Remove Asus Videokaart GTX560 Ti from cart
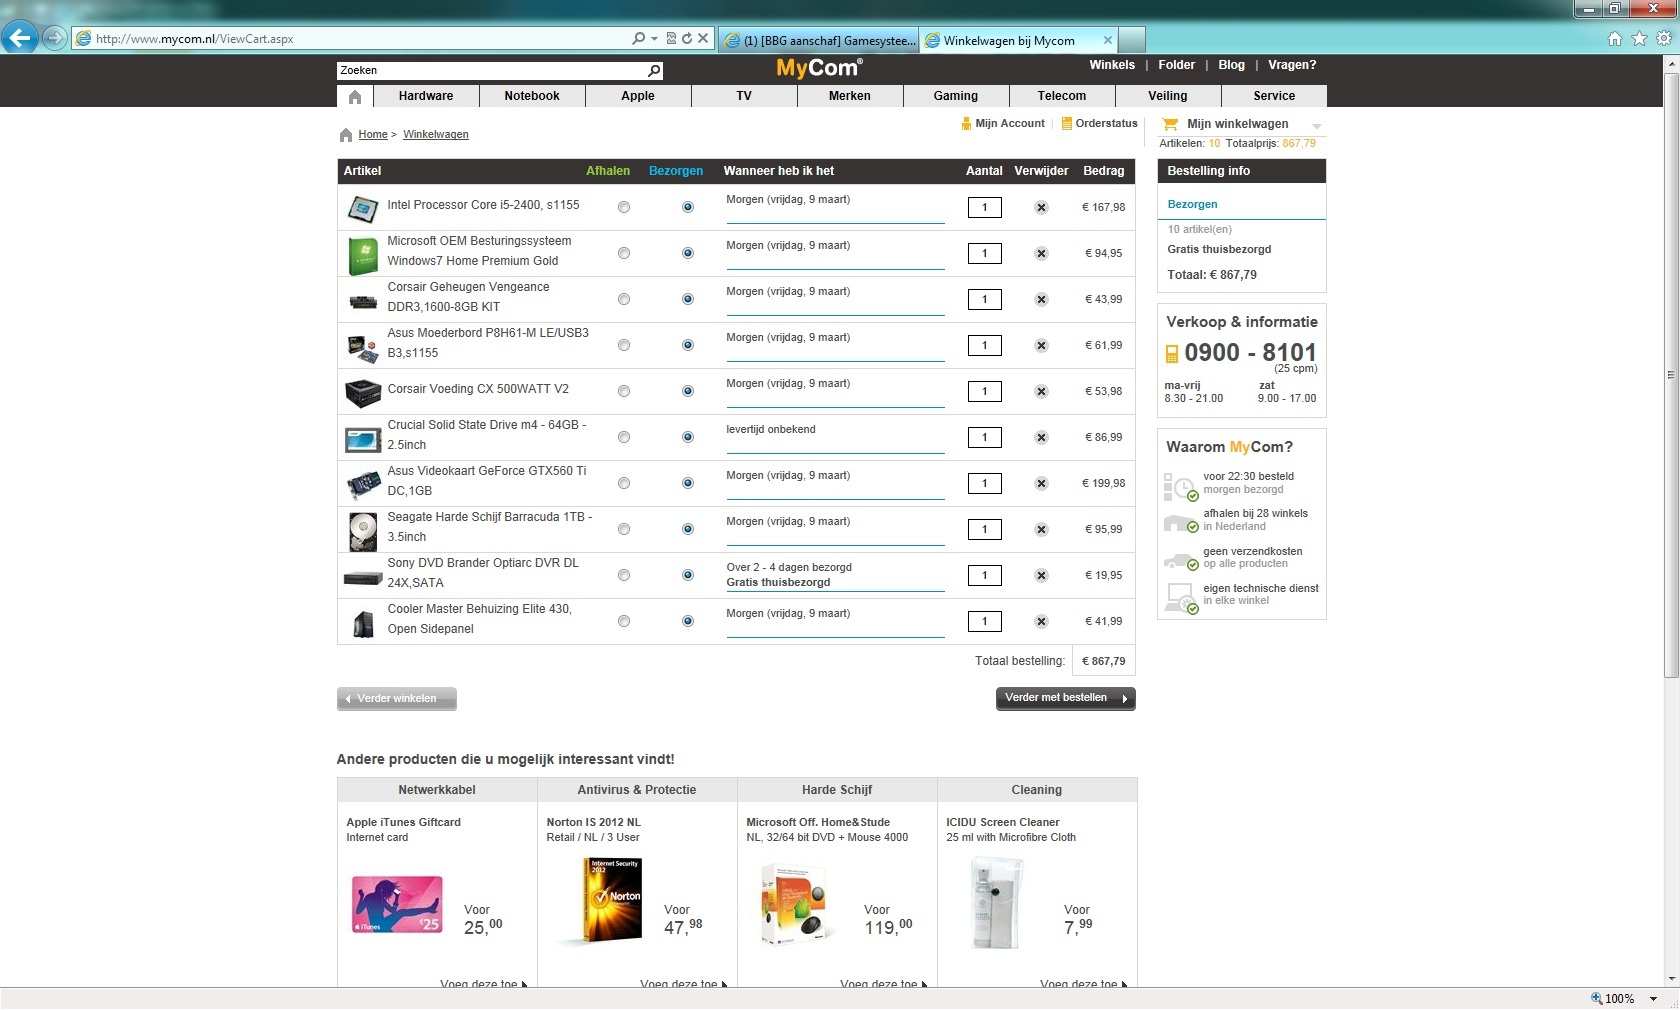Viewport: 1680px width, 1010px height. coord(1041,484)
